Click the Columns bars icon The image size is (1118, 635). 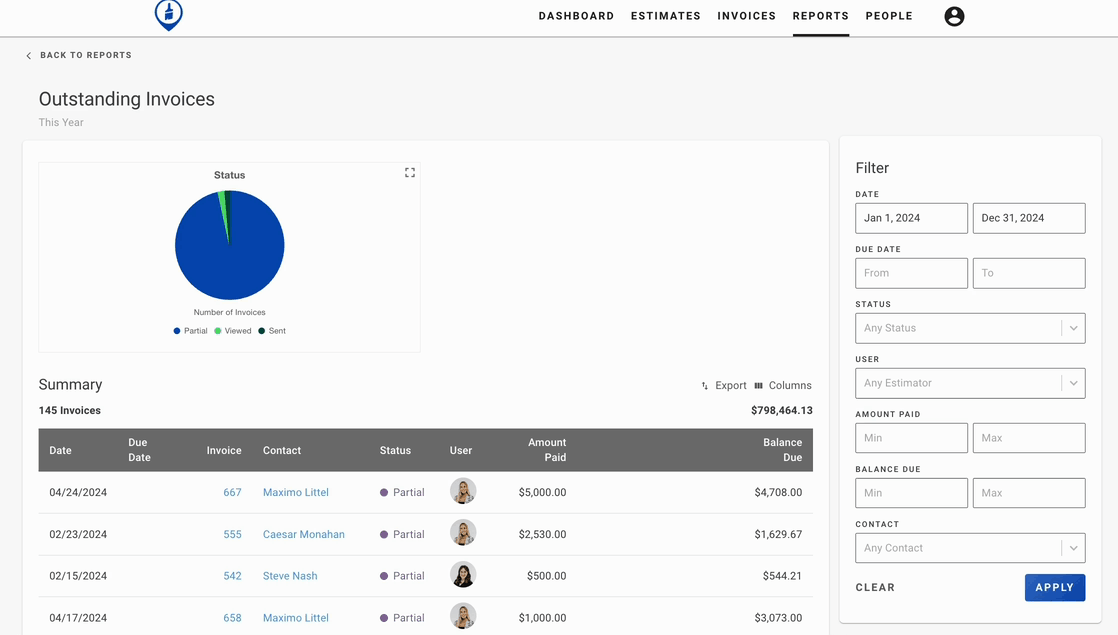click(759, 386)
